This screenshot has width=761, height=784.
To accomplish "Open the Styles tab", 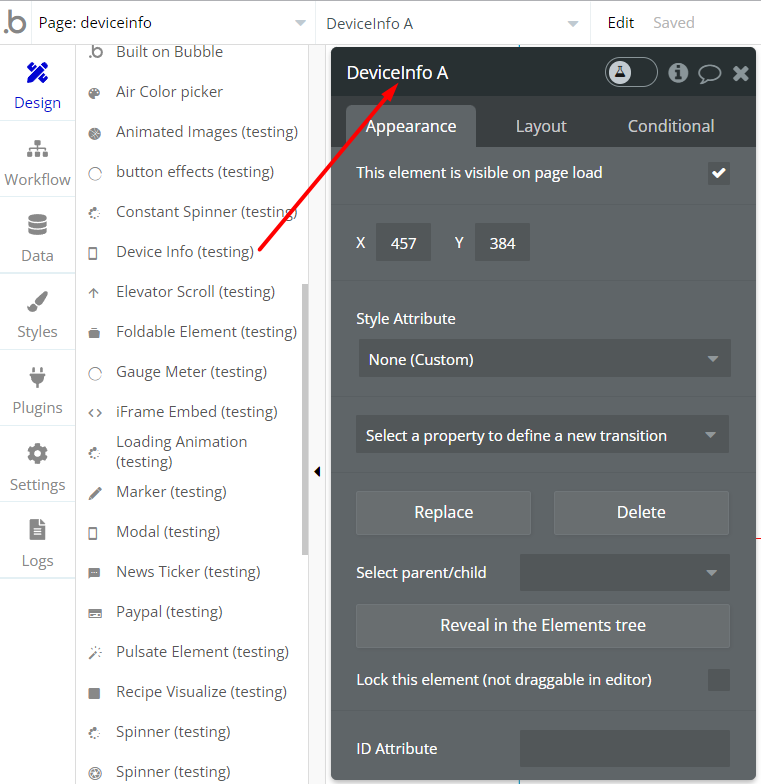I will click(38, 314).
